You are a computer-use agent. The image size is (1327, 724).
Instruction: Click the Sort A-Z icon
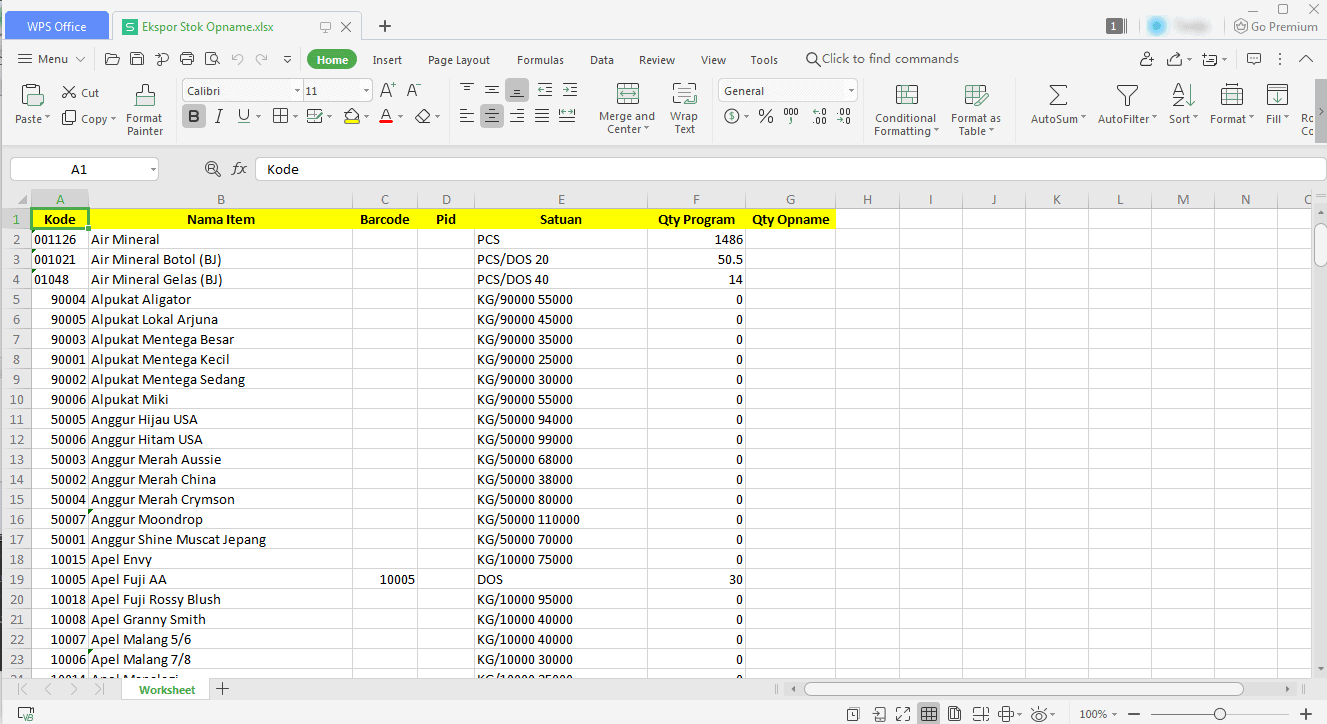click(1183, 95)
